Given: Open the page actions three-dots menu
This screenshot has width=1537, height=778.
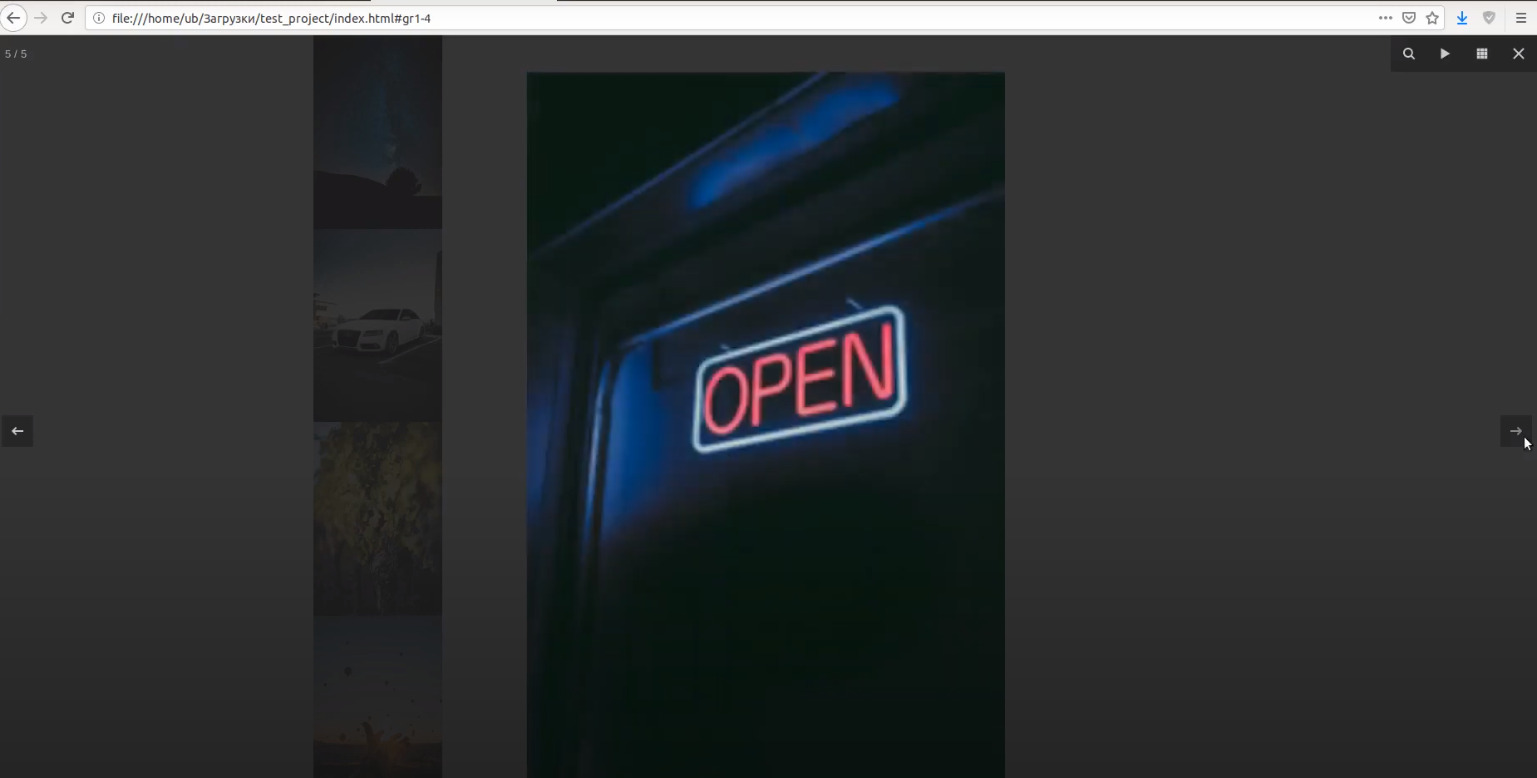Looking at the screenshot, I should [1385, 18].
